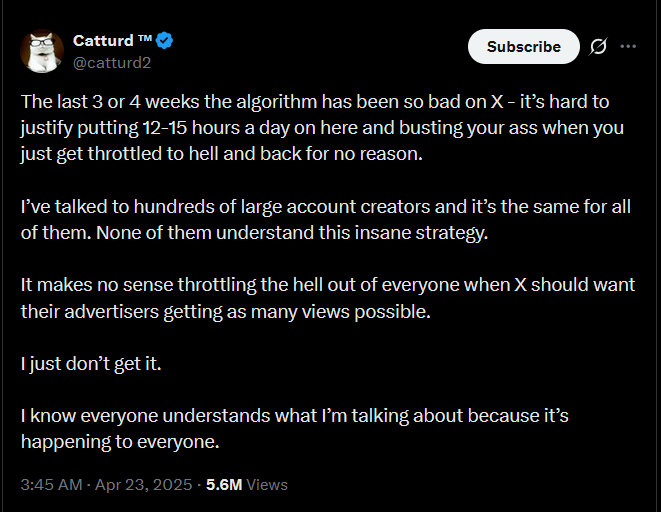Image resolution: width=661 pixels, height=512 pixels.
Task: Open Catturd's cat profile avatar
Action: (x=42, y=51)
